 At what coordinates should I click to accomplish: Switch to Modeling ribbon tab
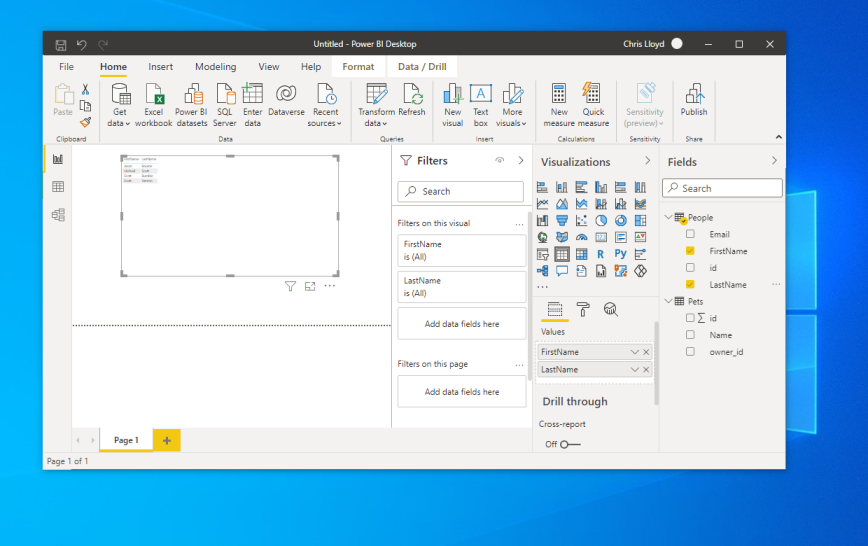click(x=215, y=66)
